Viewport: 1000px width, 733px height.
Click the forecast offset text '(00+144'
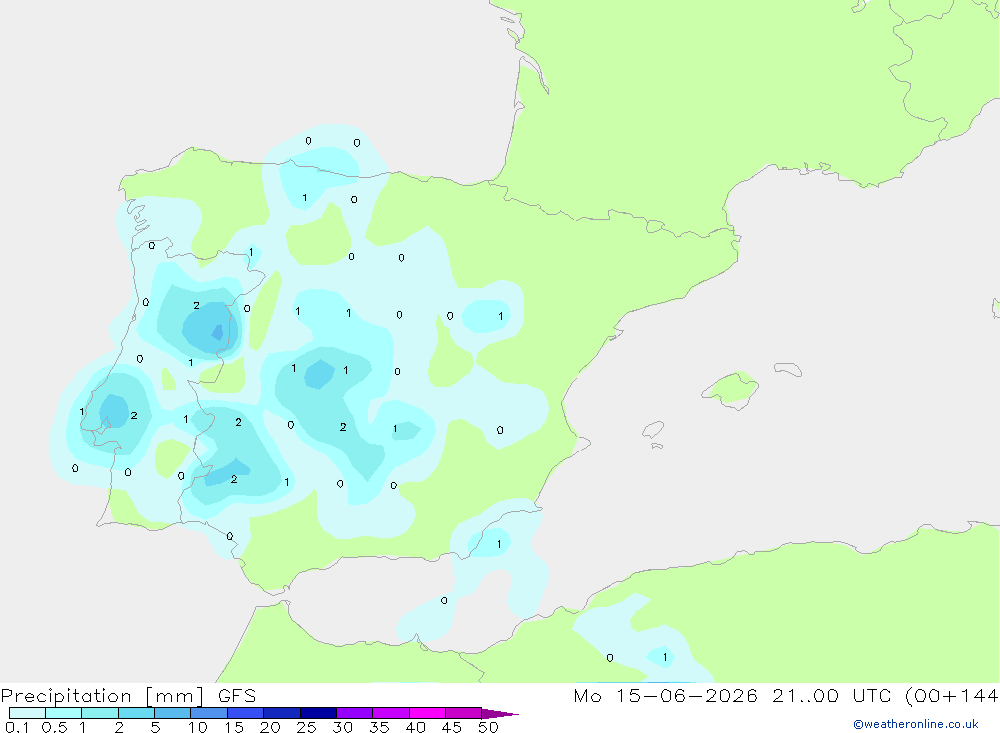tap(952, 696)
